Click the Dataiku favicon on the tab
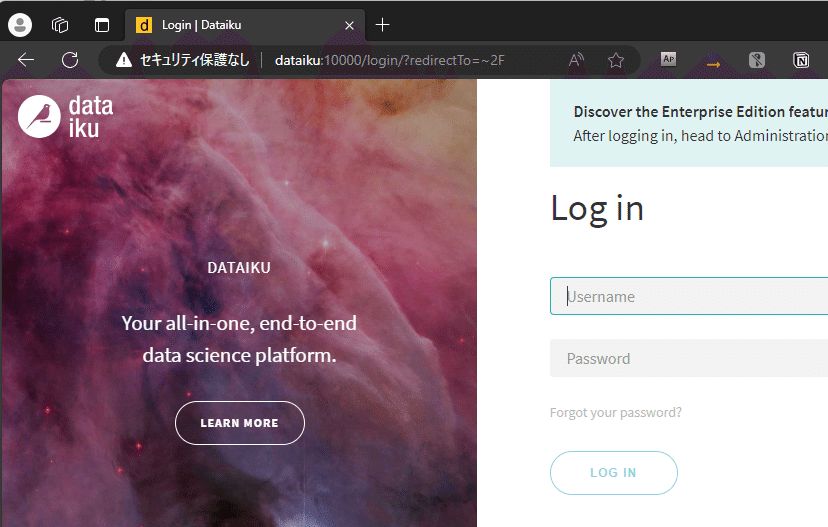828x527 pixels. 144,25
